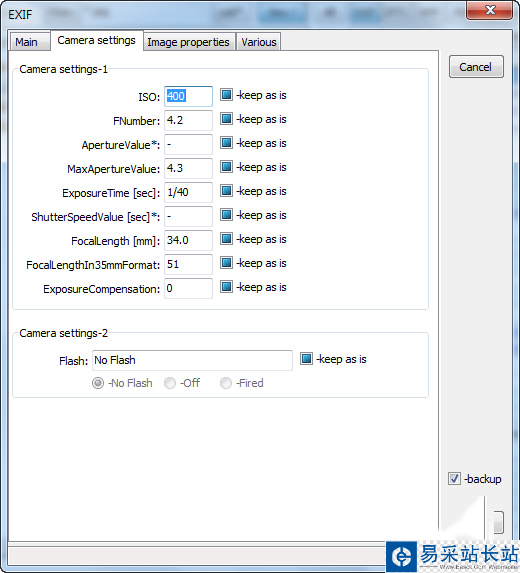The image size is (520, 573).
Task: Open the Image properties tab
Action: (189, 42)
